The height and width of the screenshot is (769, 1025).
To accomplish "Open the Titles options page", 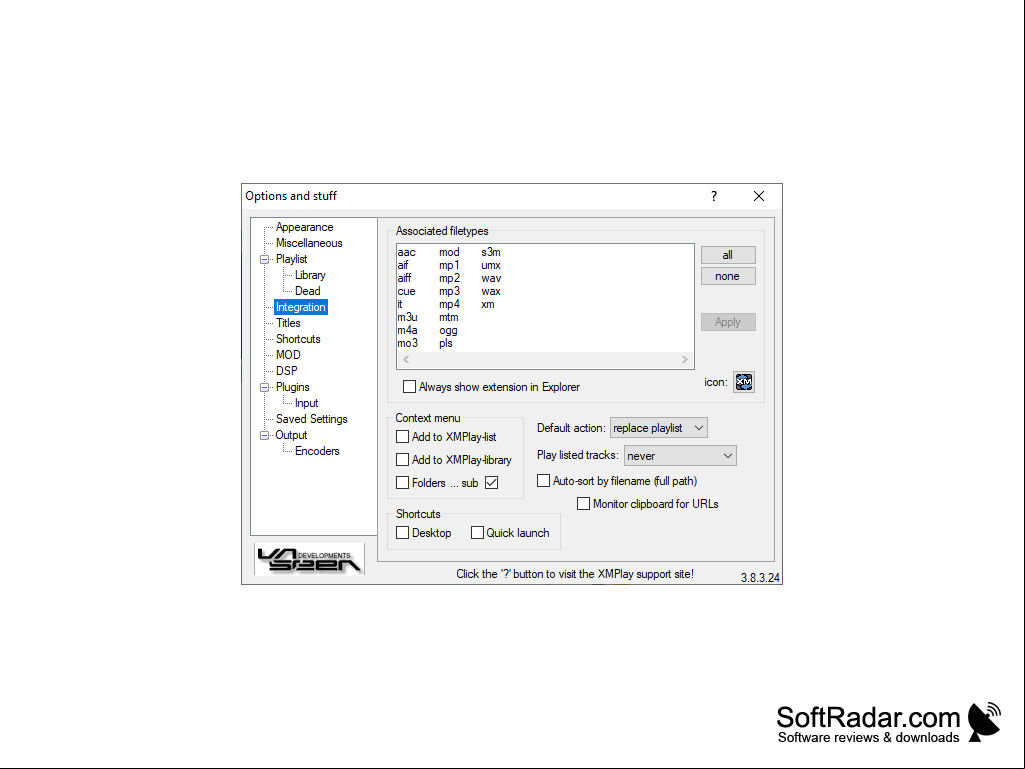I will 288,323.
